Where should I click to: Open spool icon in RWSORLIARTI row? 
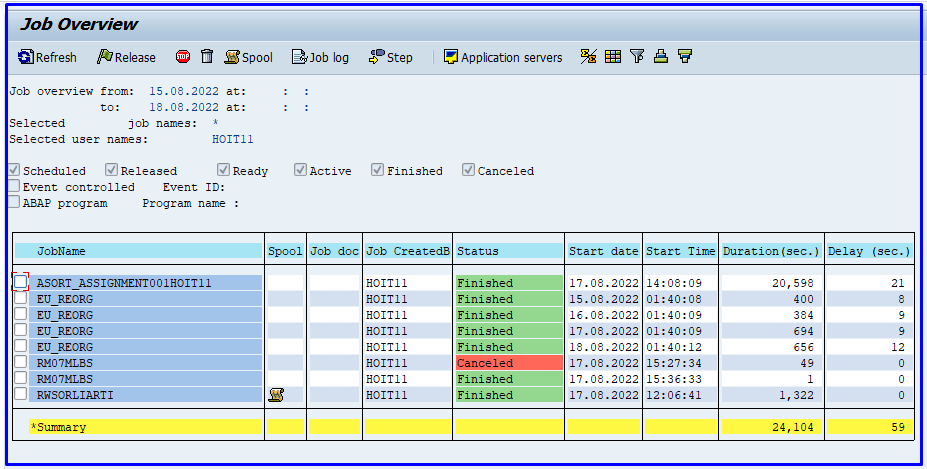(276, 395)
